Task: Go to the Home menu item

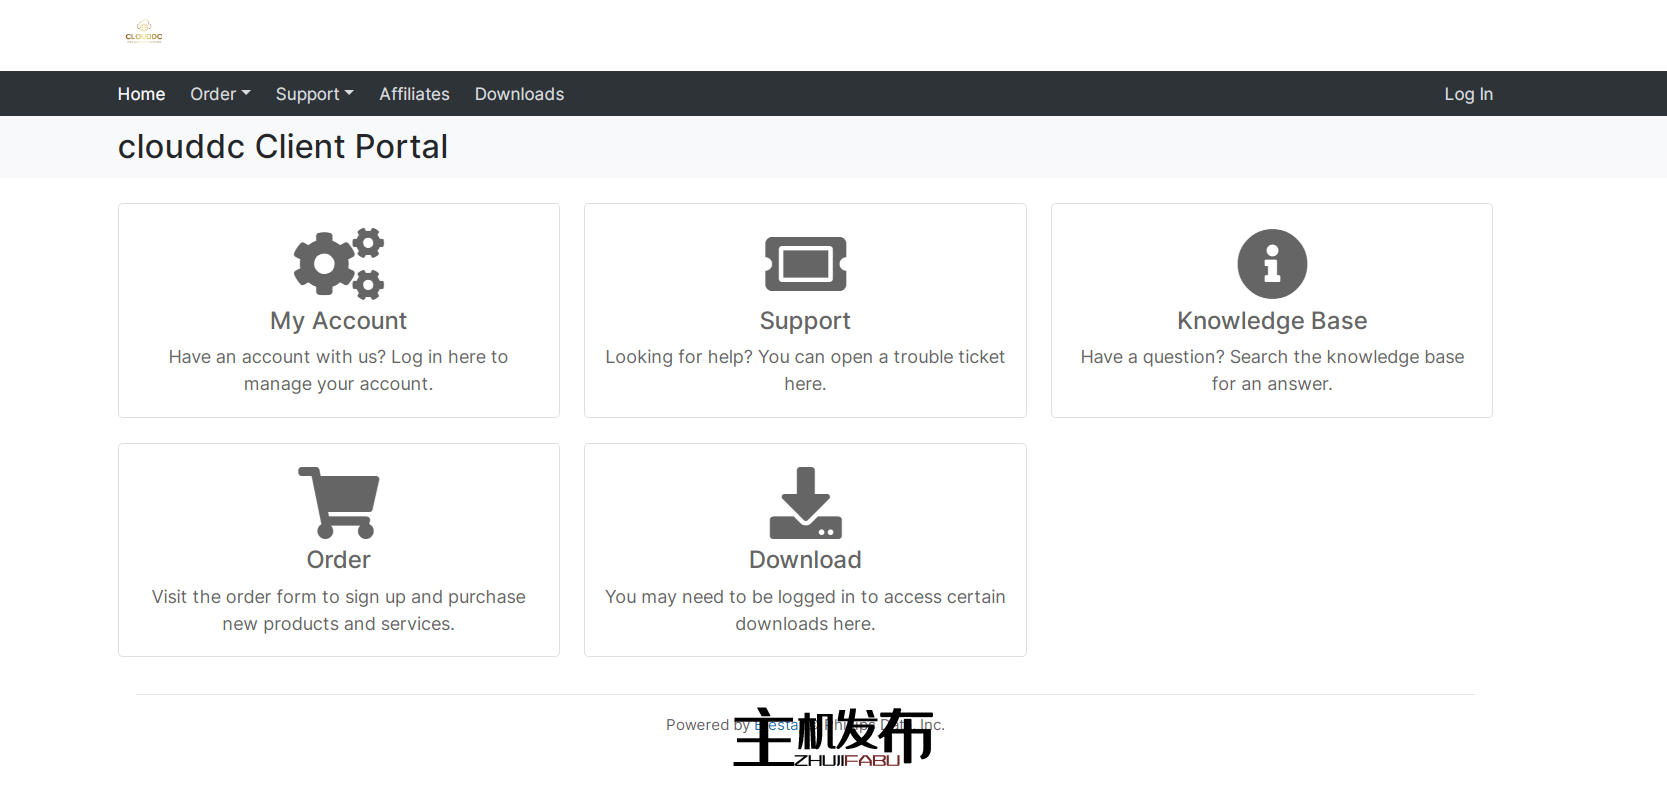Action: [141, 94]
